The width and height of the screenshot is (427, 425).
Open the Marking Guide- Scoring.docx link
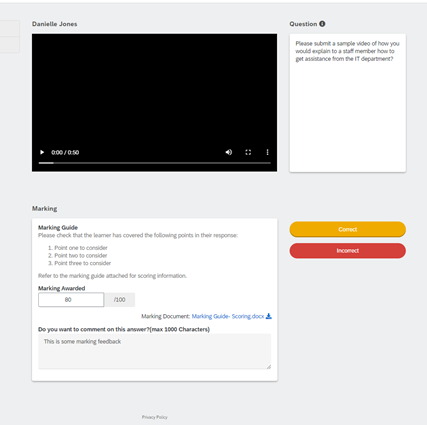(228, 316)
